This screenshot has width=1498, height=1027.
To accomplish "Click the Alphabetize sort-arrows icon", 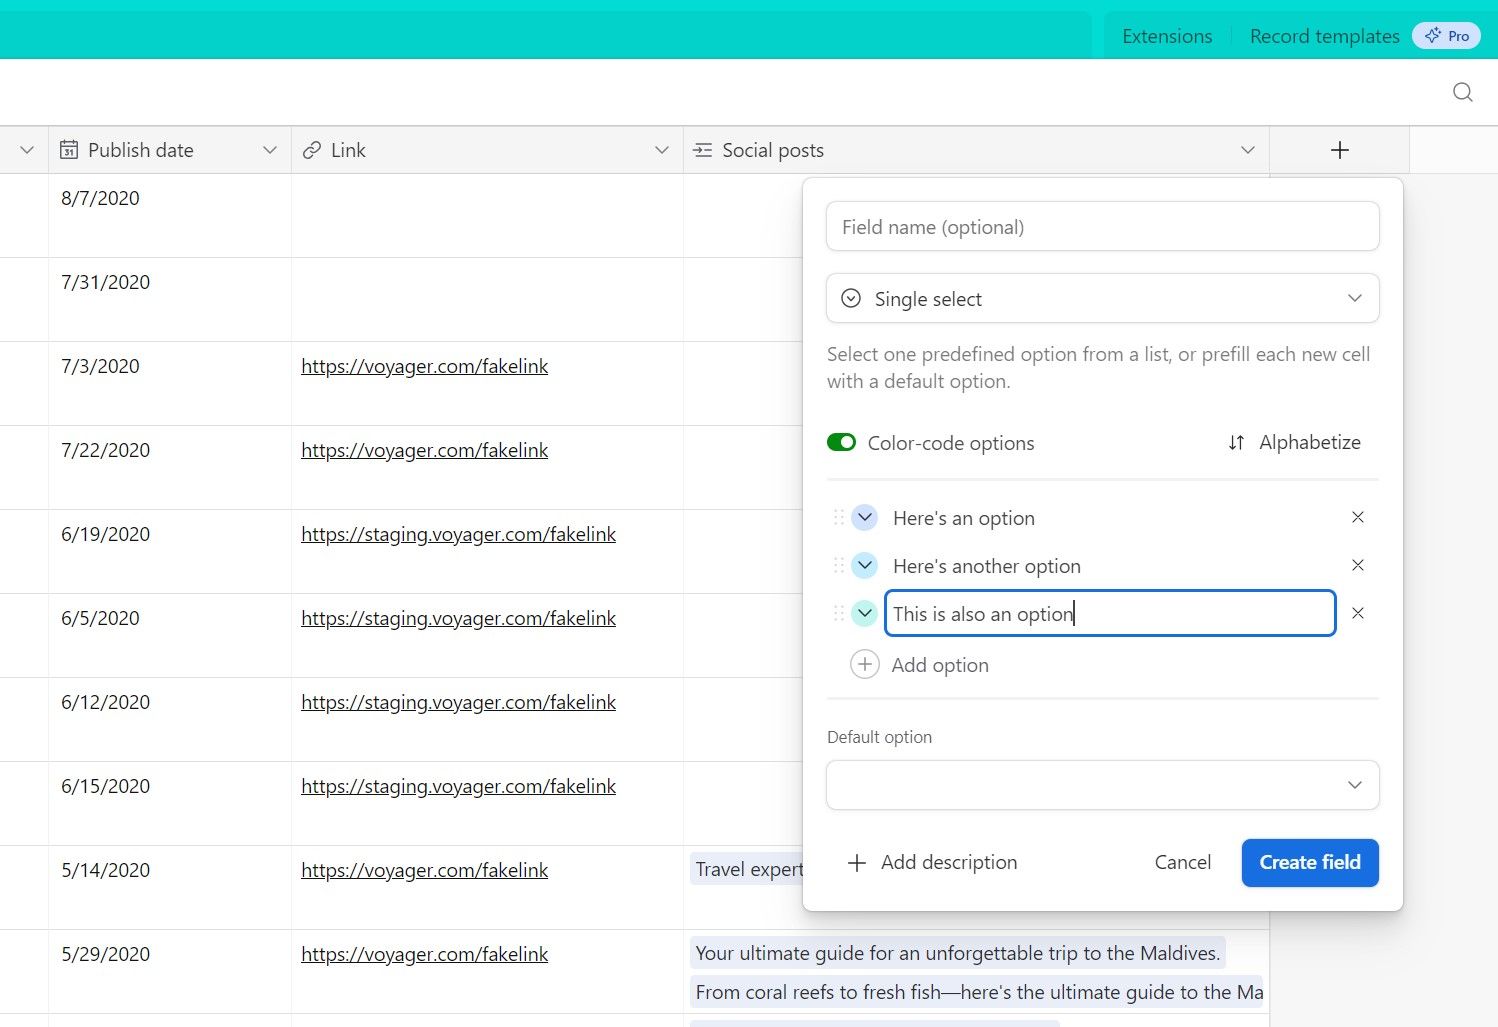I will pos(1236,442).
